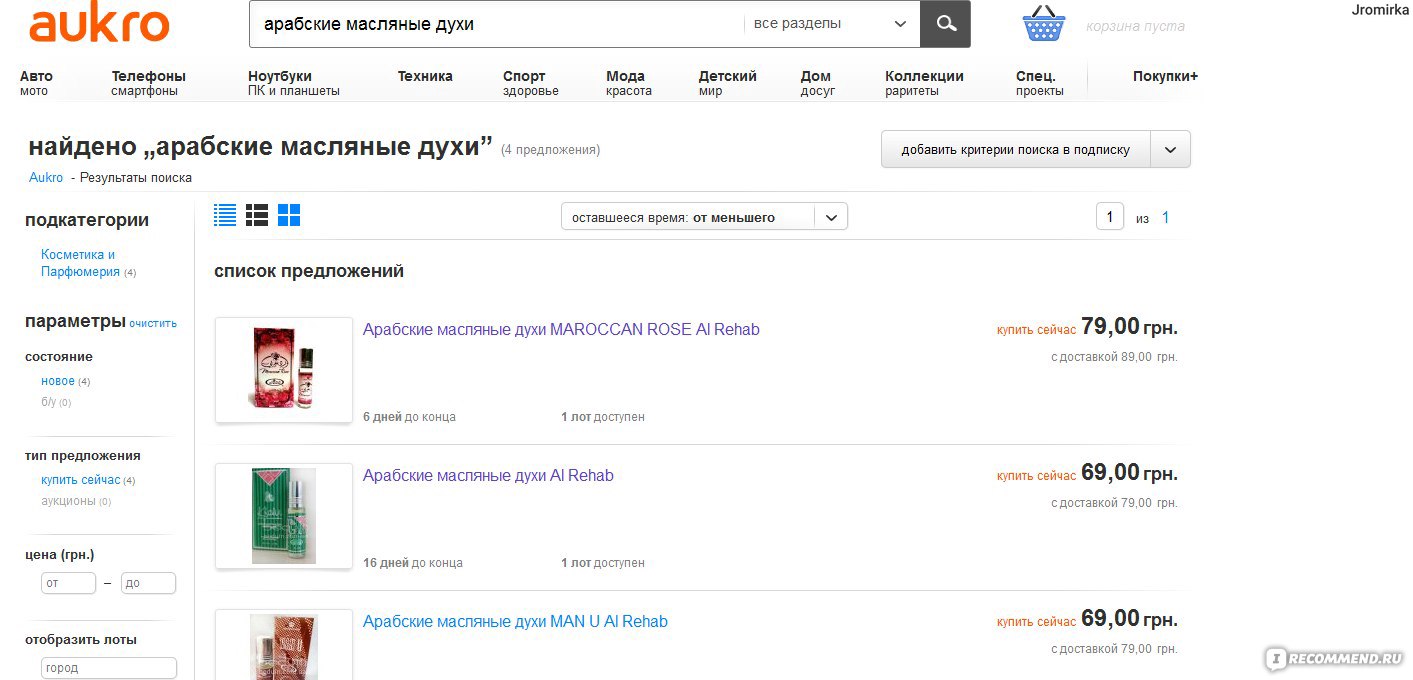Viewport: 1413px width, 680px height.
Task: Follow the Aukro breadcrumb link
Action: (46, 178)
